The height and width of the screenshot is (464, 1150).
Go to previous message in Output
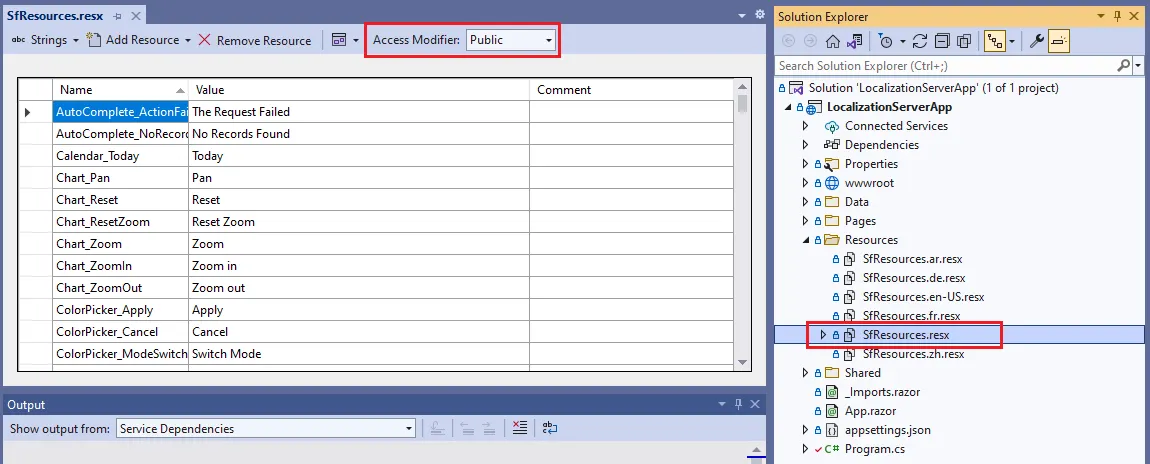click(x=468, y=429)
